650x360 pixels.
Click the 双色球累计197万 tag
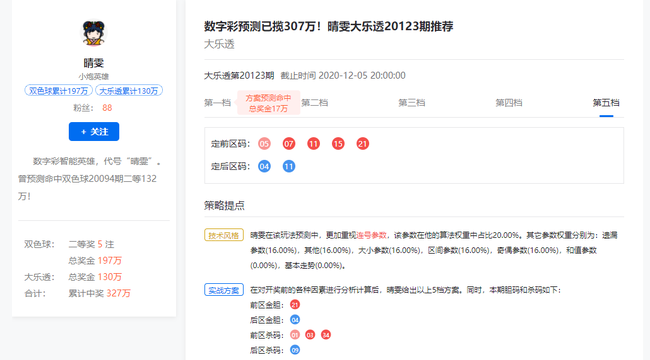point(58,90)
